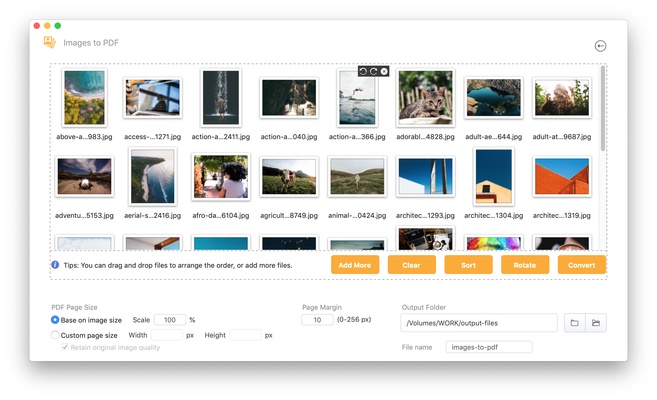657x400 pixels.
Task: Choose output folder with plain folder icon
Action: [574, 323]
